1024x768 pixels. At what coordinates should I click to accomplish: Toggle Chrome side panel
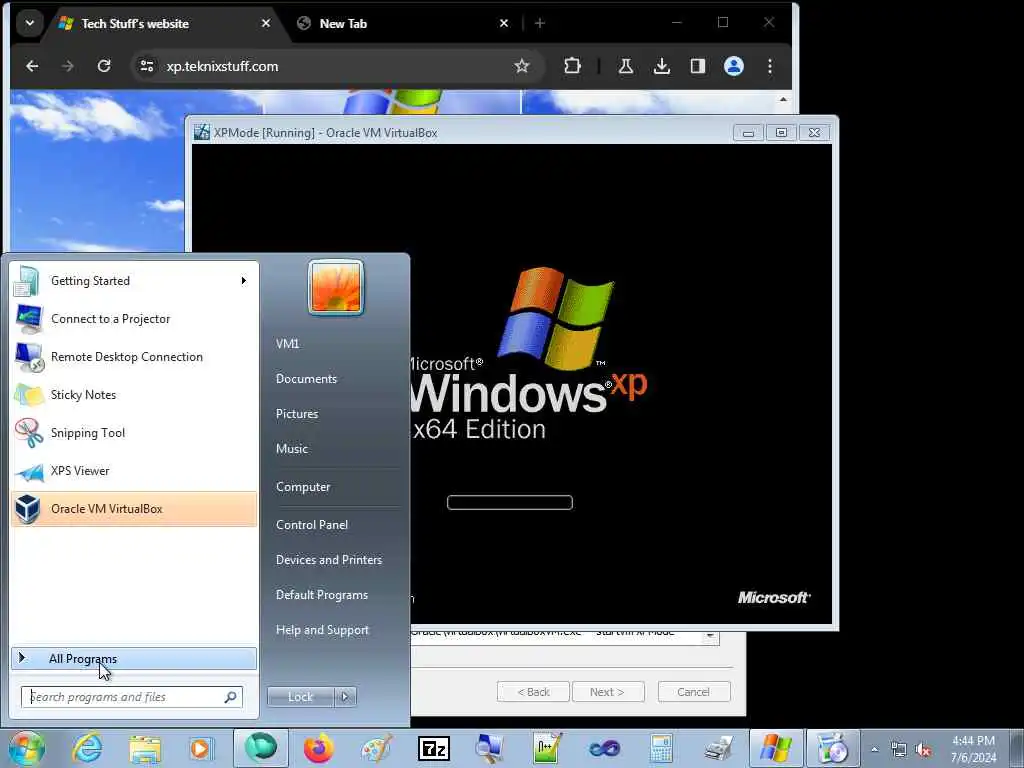coord(697,66)
